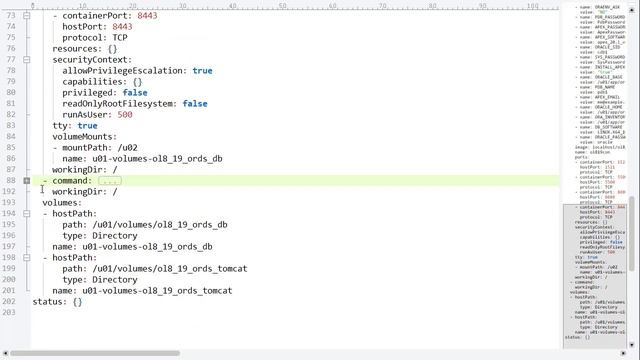Click 'workingDir: /' on line 87
640x360 pixels.
(85, 169)
